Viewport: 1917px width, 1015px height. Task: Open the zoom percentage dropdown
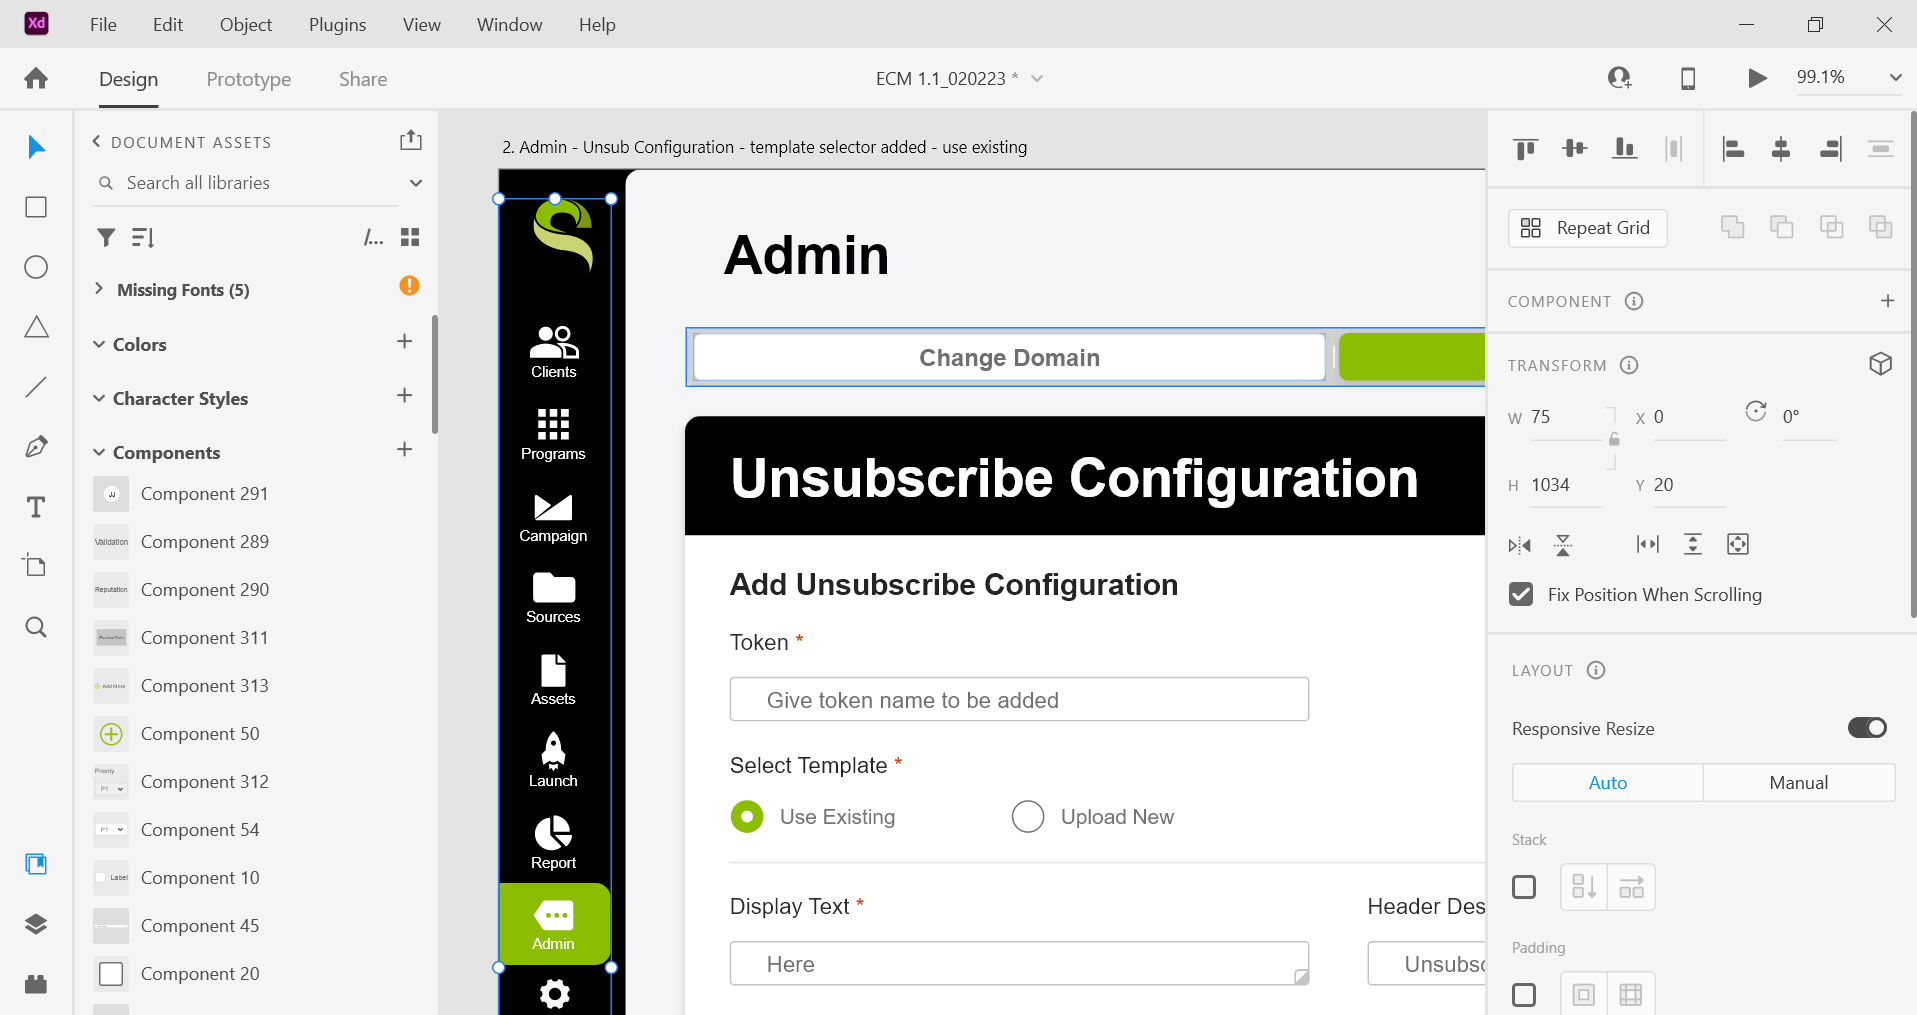tap(1894, 78)
